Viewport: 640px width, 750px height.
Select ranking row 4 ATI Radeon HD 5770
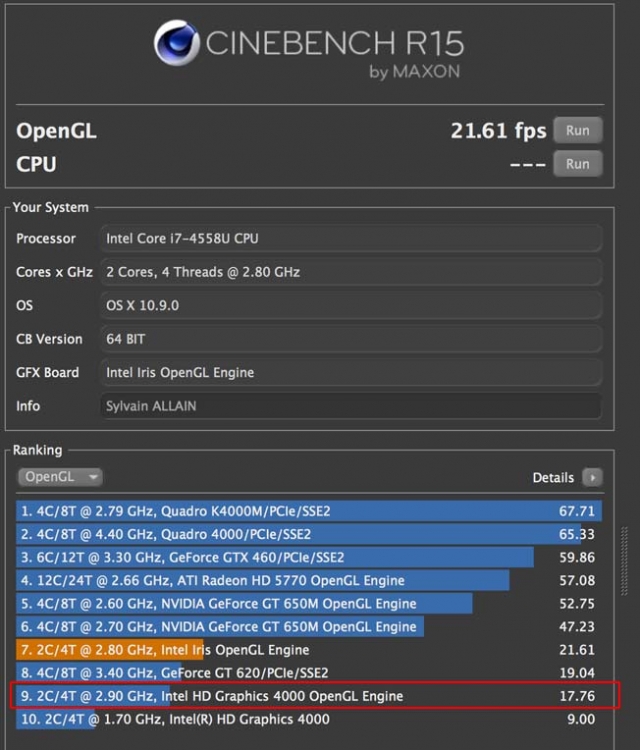click(x=309, y=580)
